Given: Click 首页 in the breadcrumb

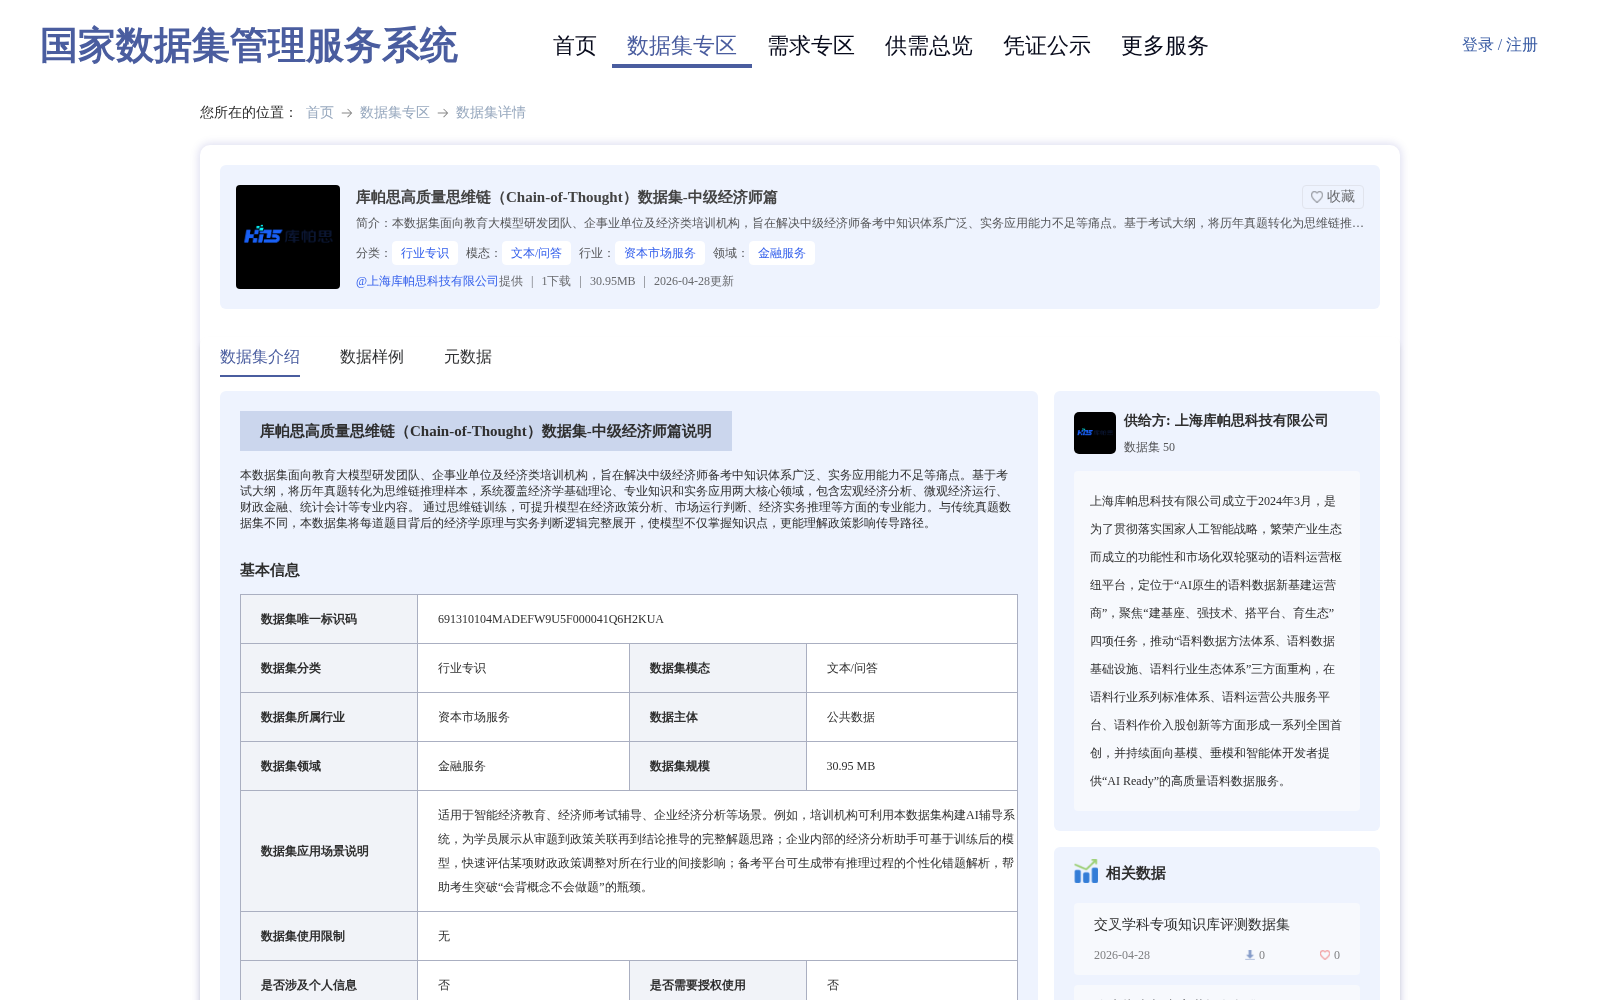Looking at the screenshot, I should click(x=320, y=112).
